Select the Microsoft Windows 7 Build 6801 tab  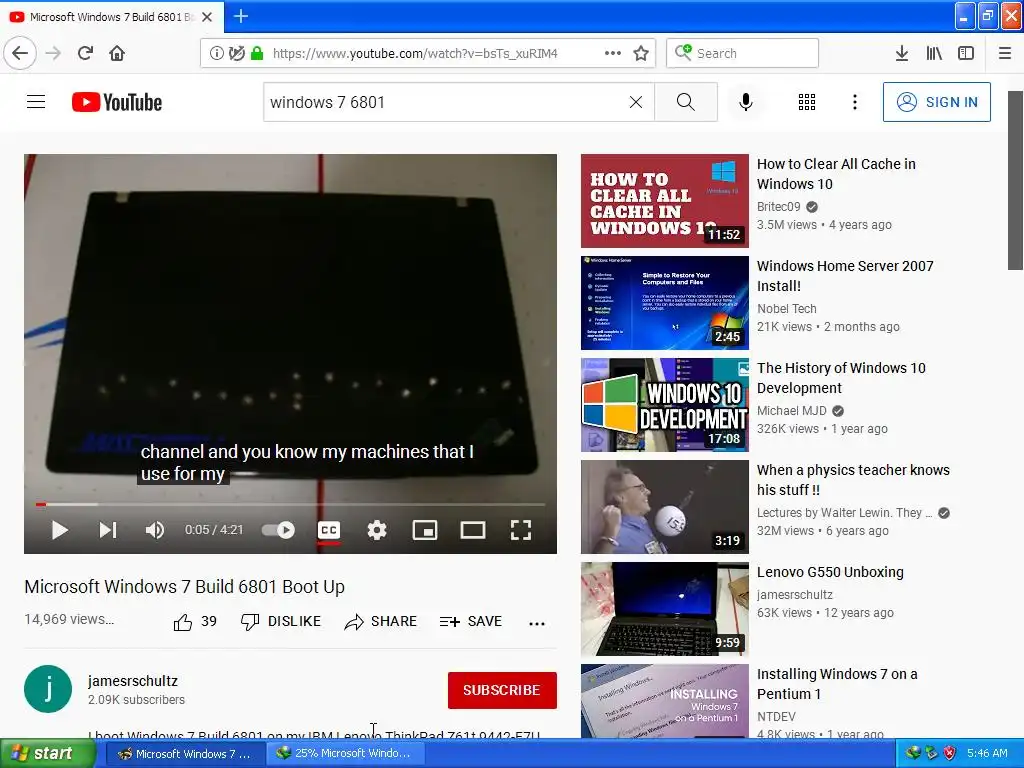[x=111, y=17]
